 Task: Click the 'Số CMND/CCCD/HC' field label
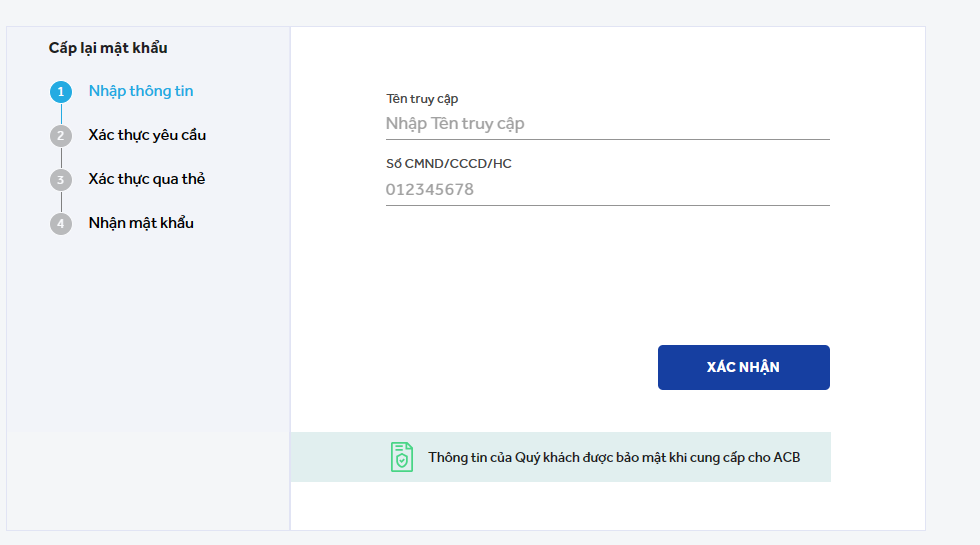click(x=449, y=164)
